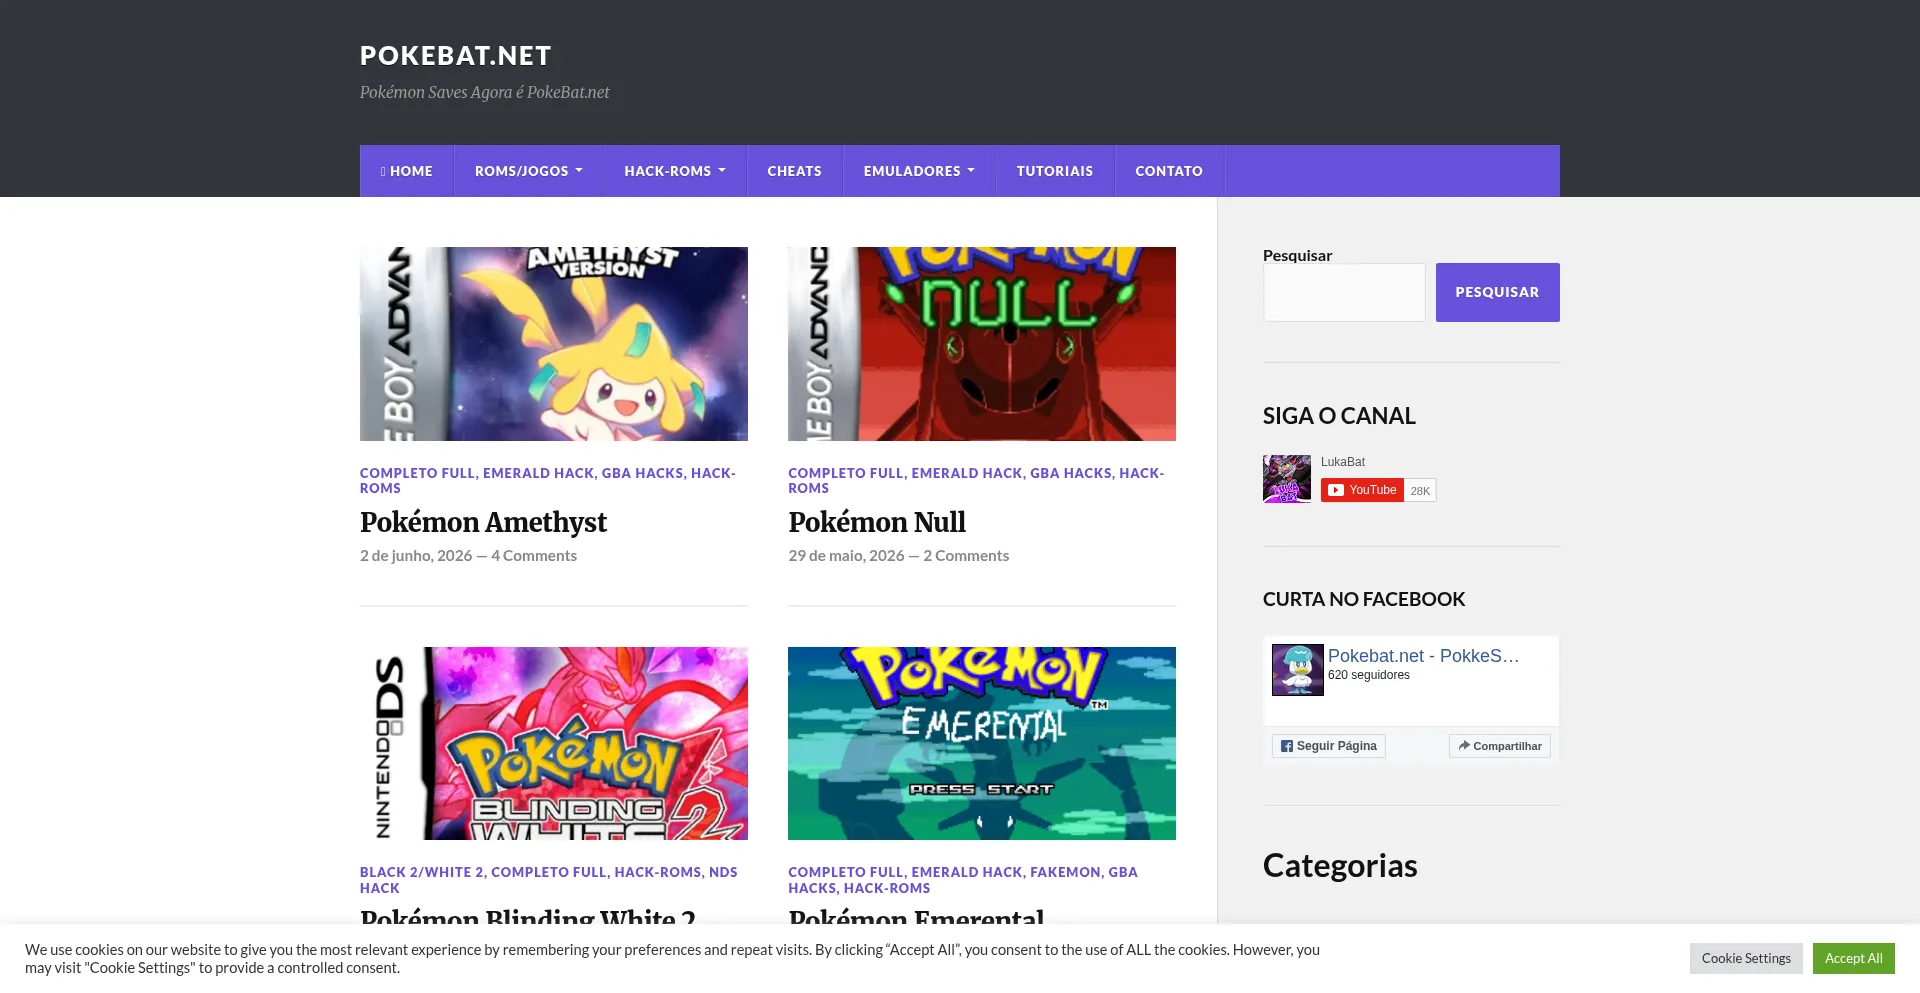Click BLACK 2/WHITE 2 category link

tap(421, 872)
